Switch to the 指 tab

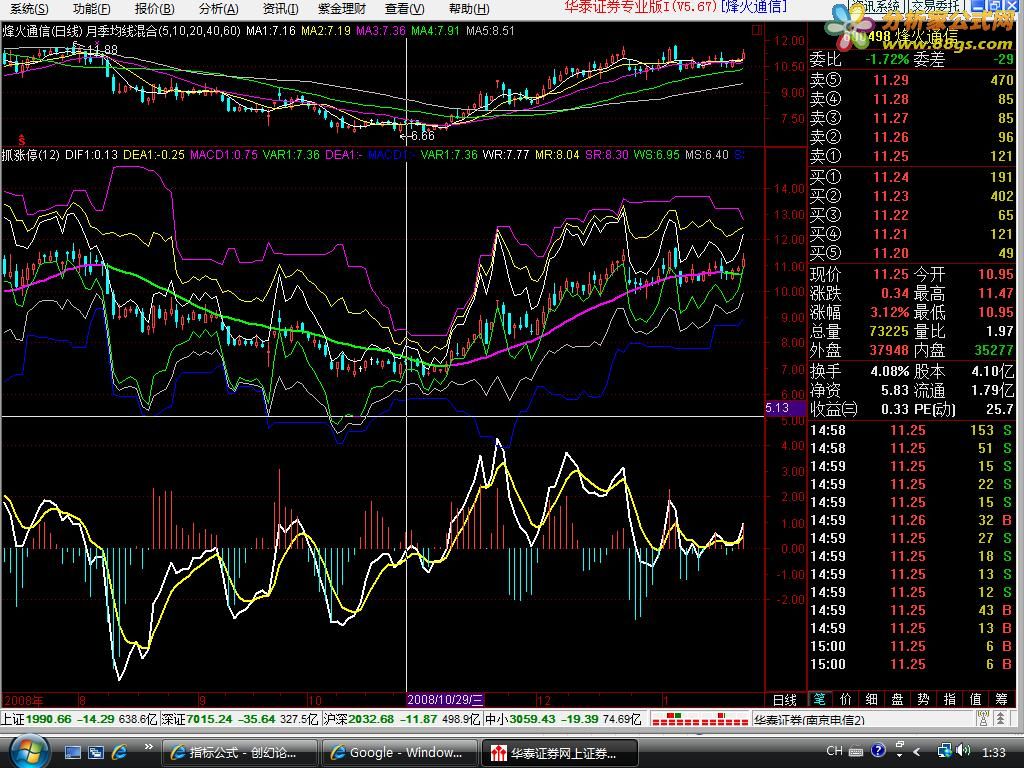tap(950, 699)
